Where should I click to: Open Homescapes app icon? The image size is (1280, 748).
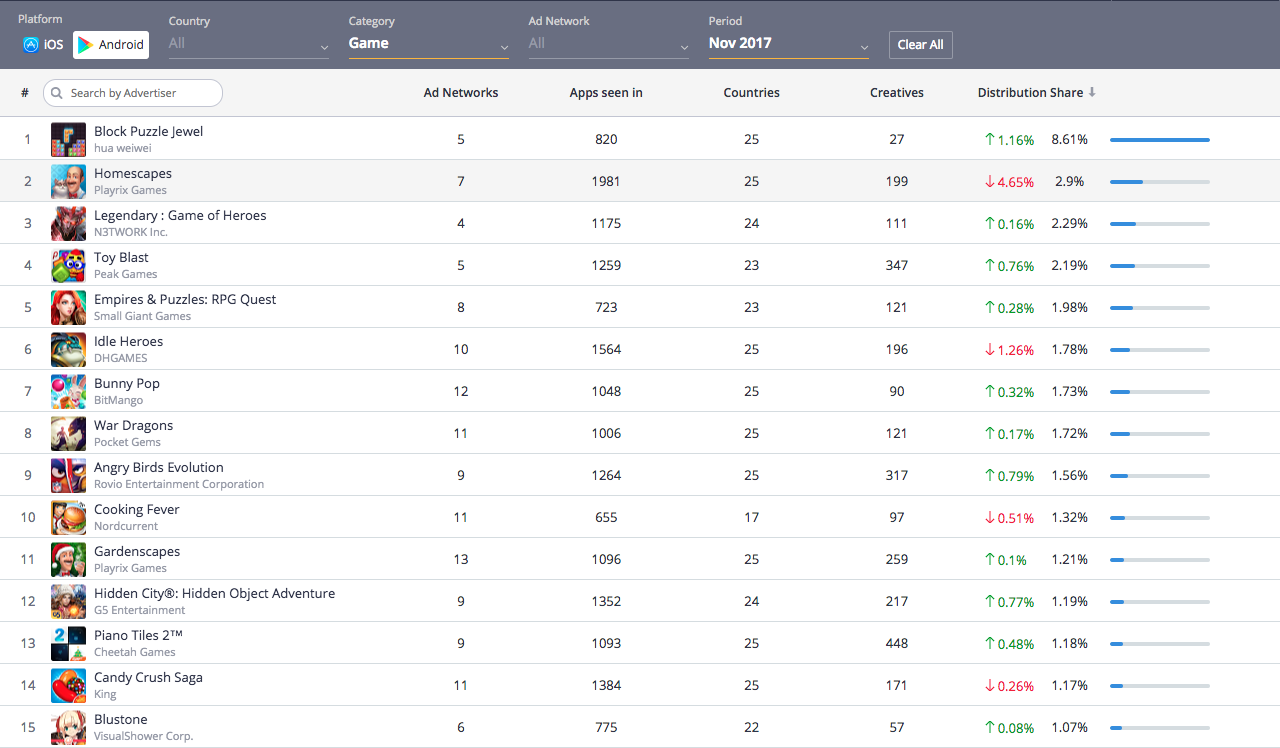tap(68, 182)
